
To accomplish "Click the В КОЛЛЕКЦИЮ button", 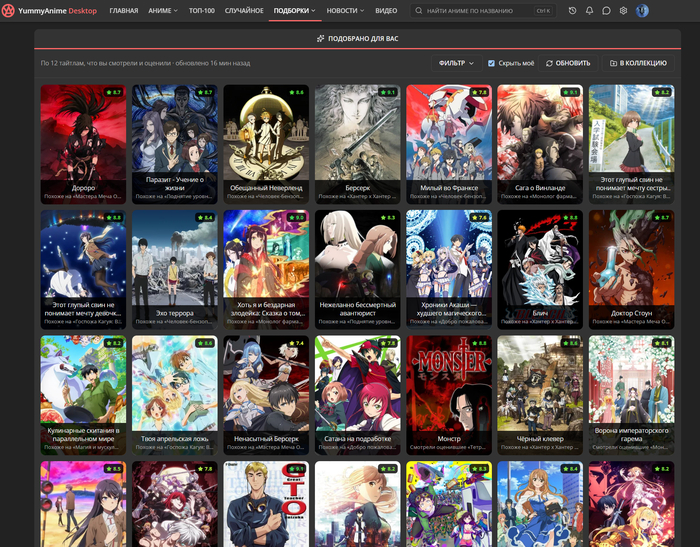I will click(x=638, y=63).
